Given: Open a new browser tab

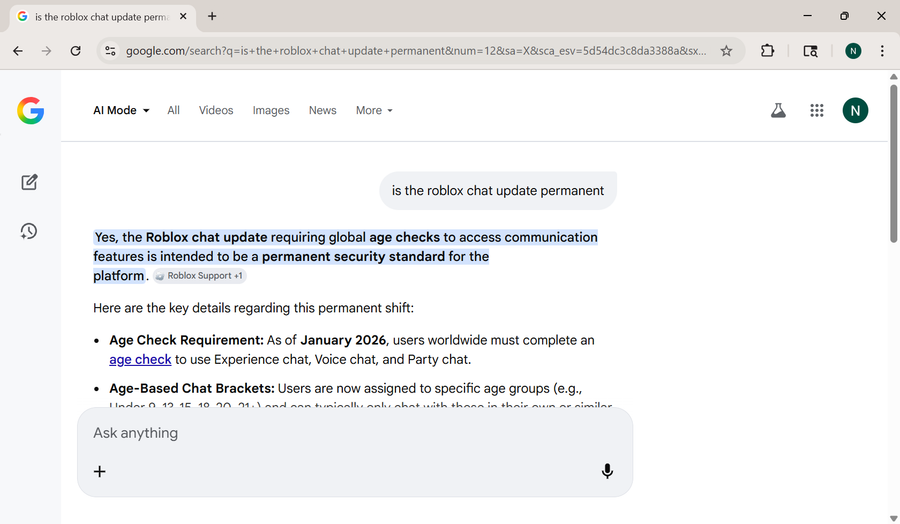Looking at the screenshot, I should coord(212,16).
